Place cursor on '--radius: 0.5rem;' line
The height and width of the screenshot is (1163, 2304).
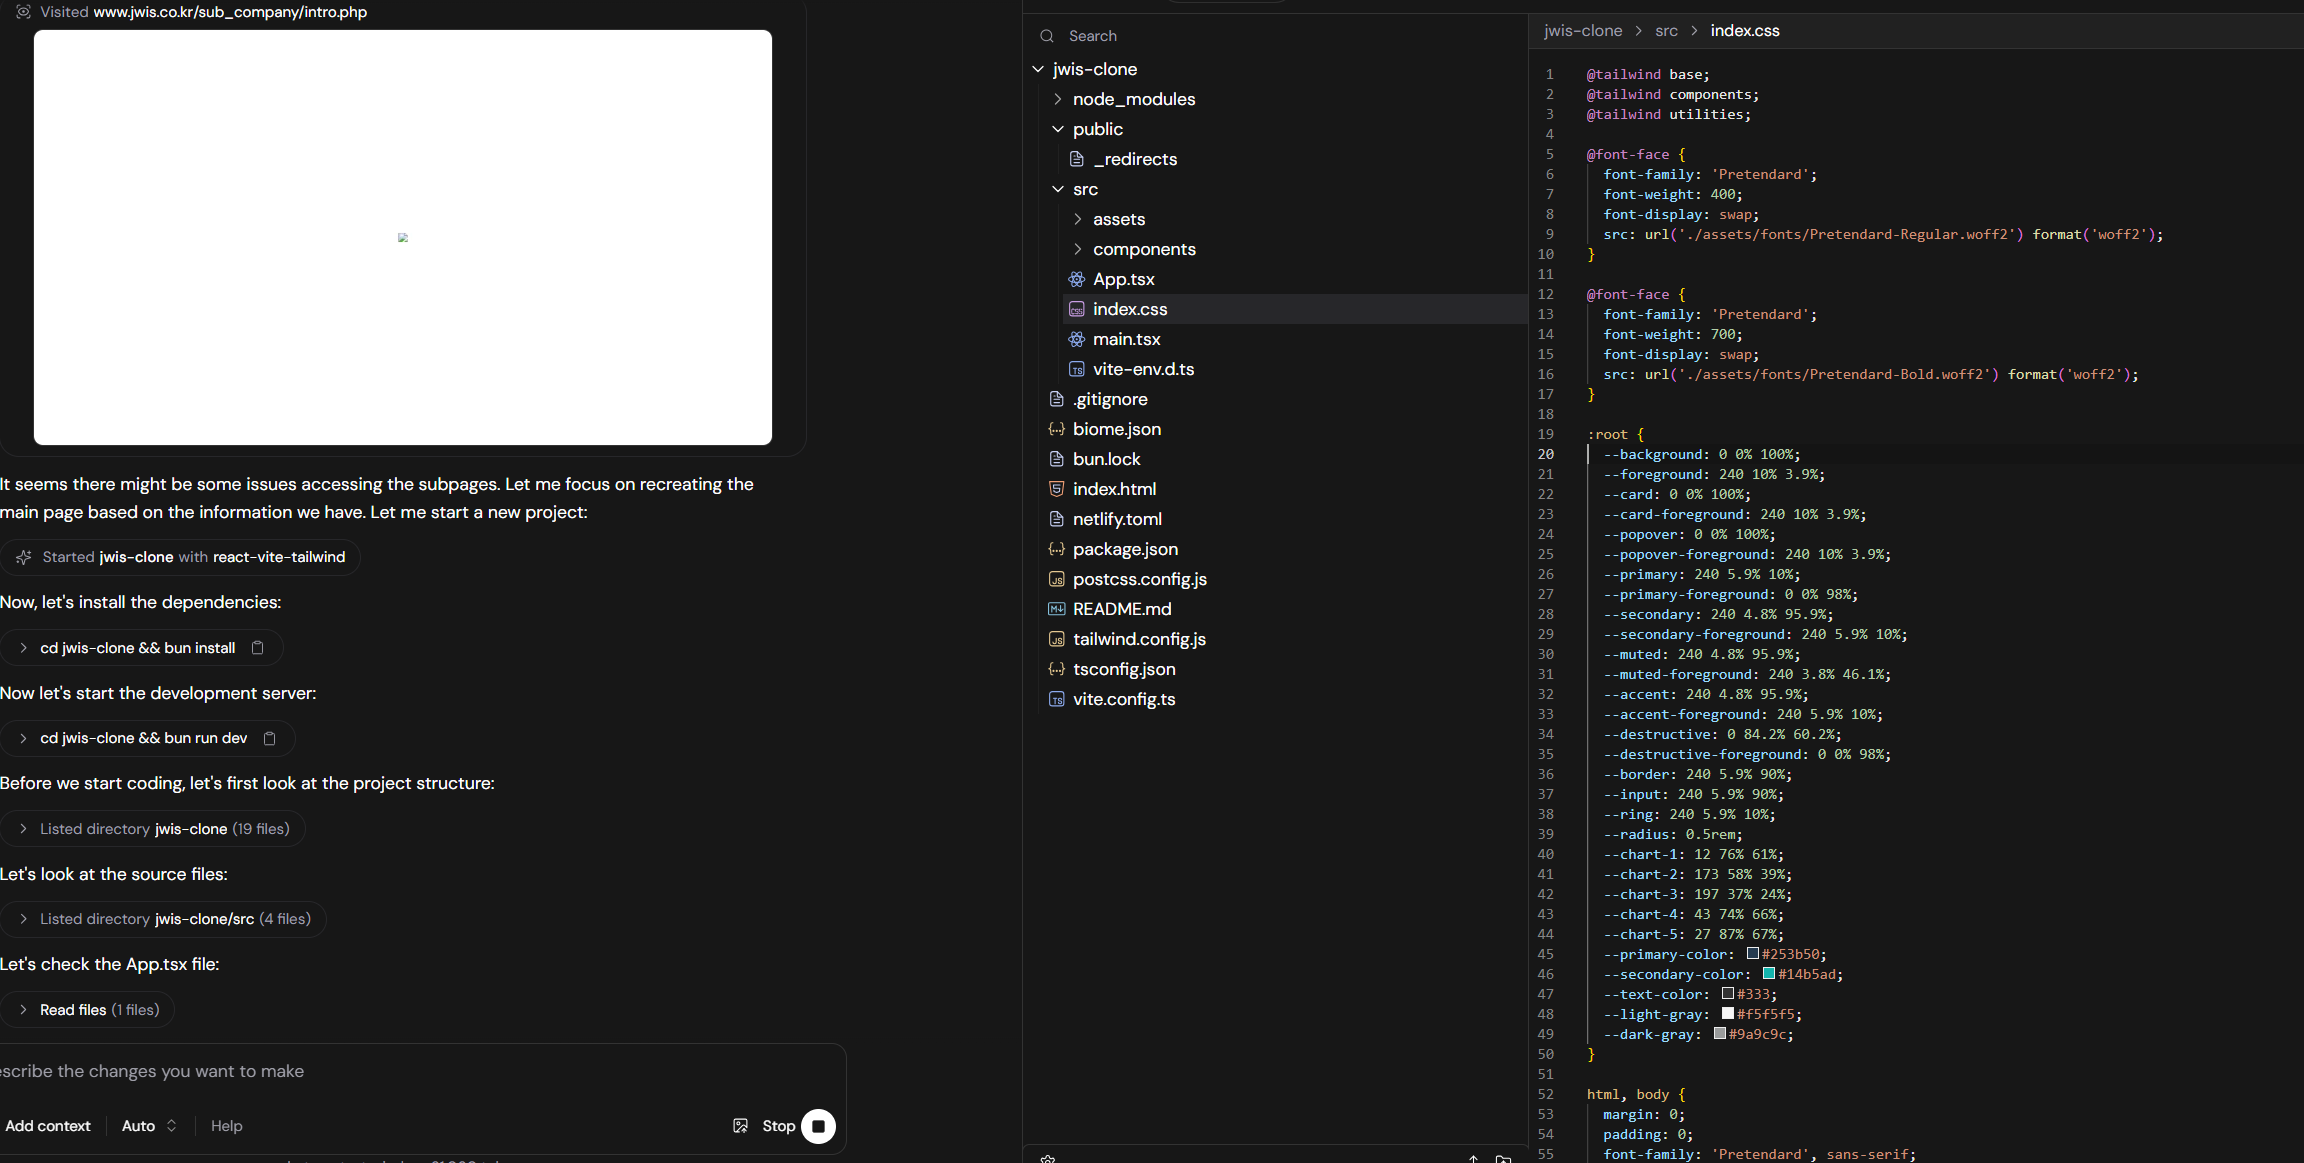click(1673, 834)
